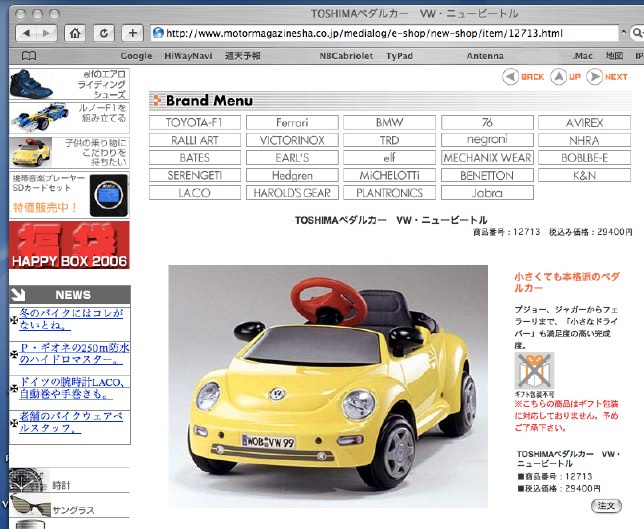The width and height of the screenshot is (644, 529).
Task: Click the NEWS header arrow icon
Action: [x=18, y=294]
